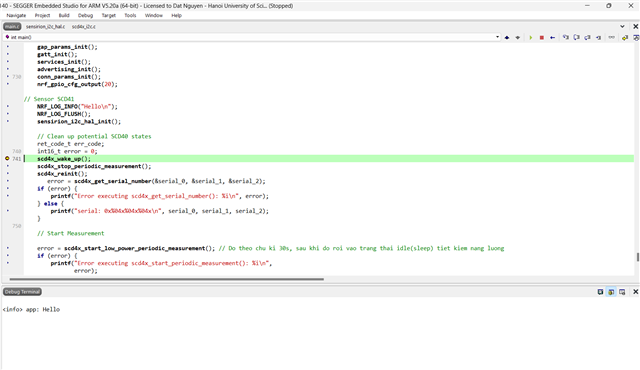Stop debugging with the red square icon
The width and height of the screenshot is (640, 370).
click(542, 38)
